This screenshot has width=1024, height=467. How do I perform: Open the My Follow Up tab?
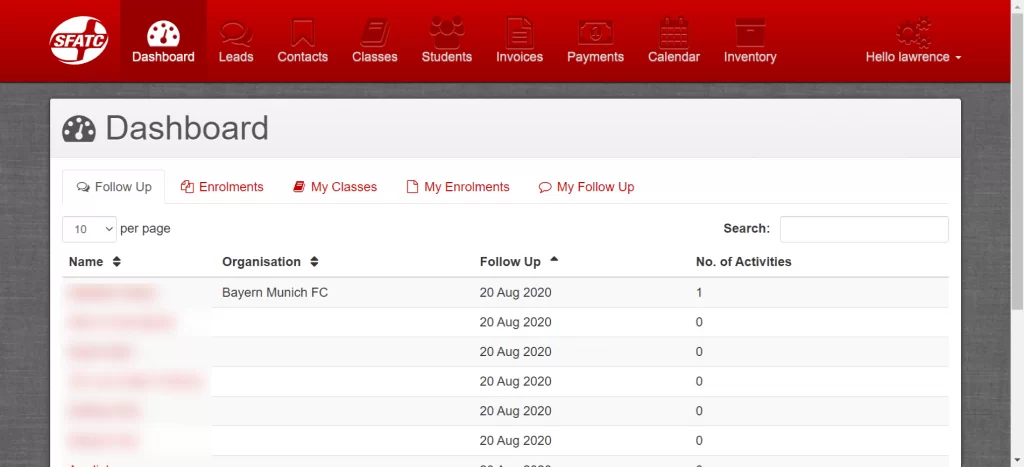(x=586, y=187)
